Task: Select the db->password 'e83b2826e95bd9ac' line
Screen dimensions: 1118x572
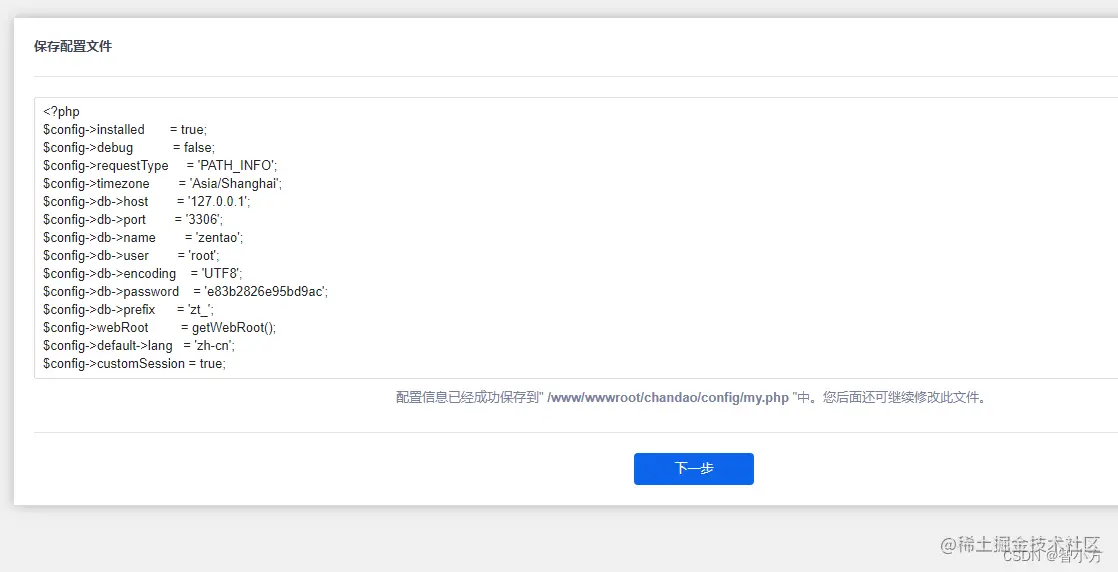Action: coord(185,291)
